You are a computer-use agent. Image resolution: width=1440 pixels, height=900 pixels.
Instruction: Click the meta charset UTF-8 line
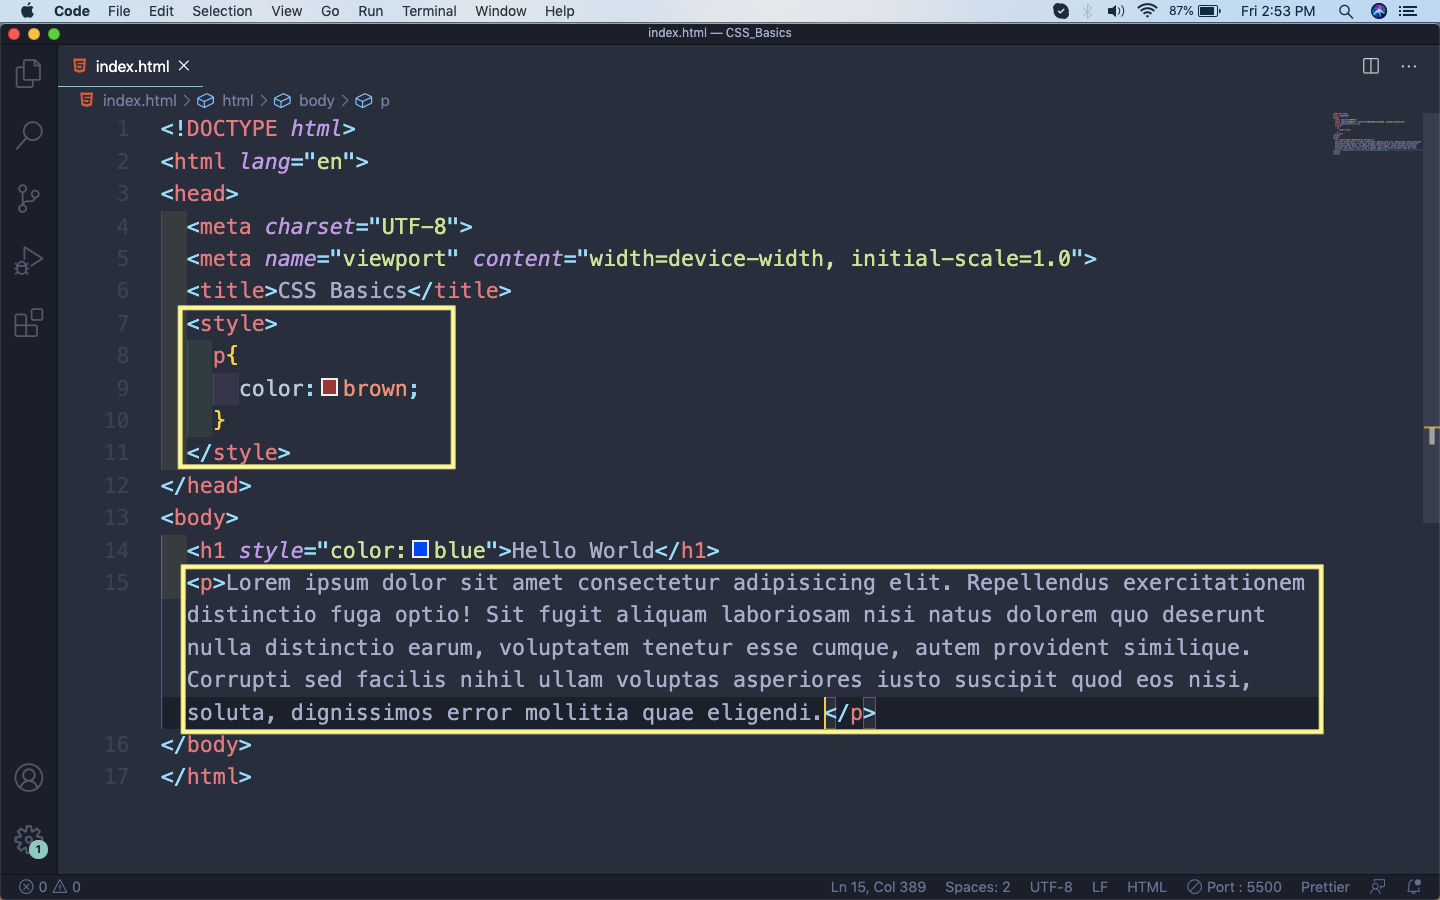point(329,226)
